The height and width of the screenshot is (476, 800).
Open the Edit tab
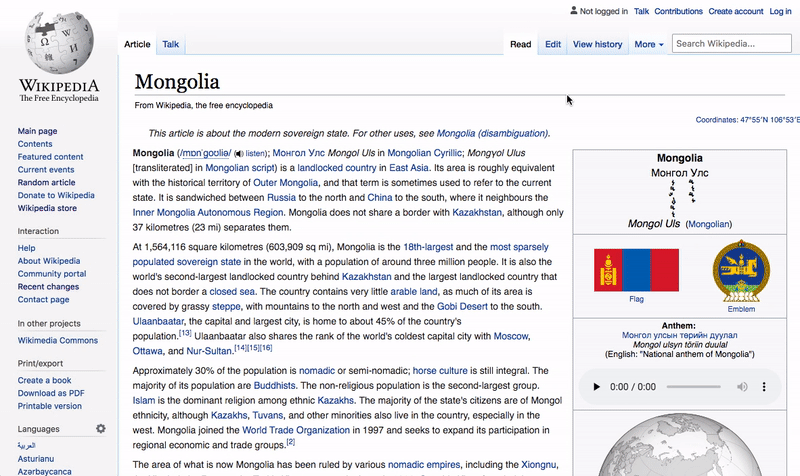point(553,44)
